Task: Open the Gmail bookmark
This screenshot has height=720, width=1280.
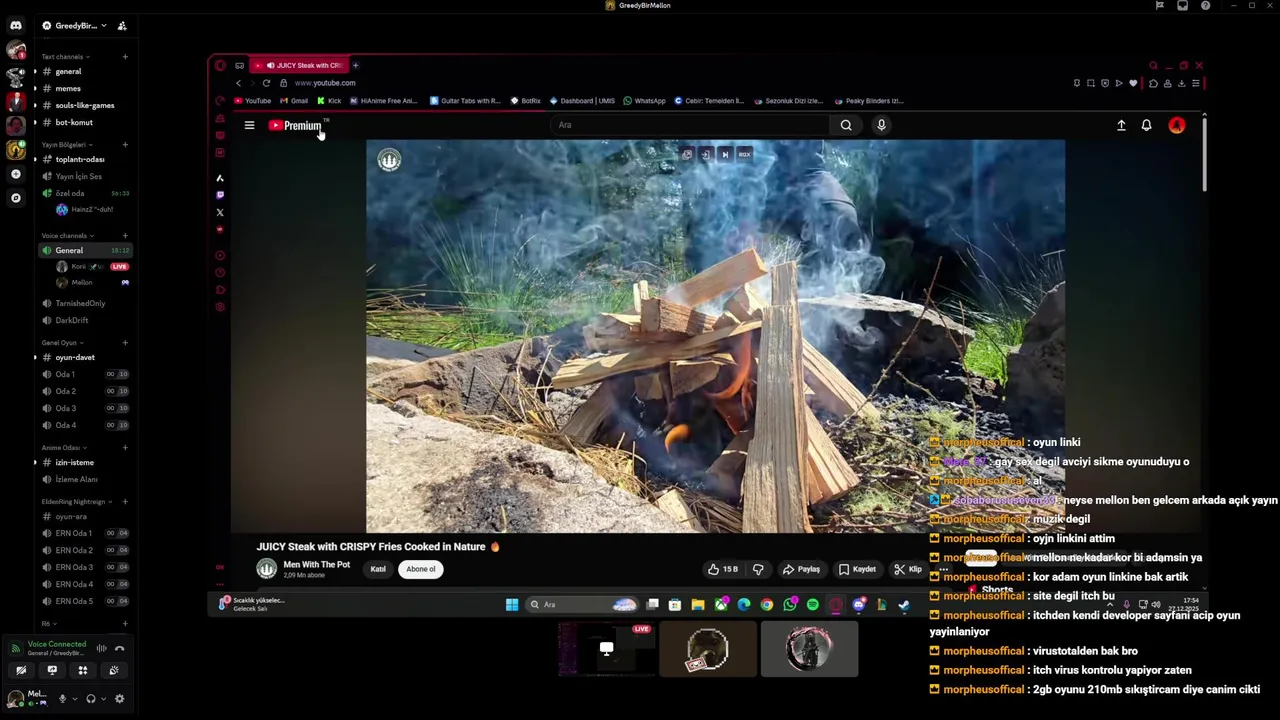Action: (x=294, y=100)
